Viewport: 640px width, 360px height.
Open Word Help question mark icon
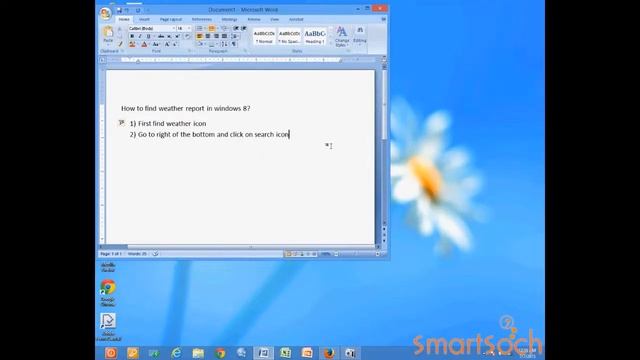[383, 19]
